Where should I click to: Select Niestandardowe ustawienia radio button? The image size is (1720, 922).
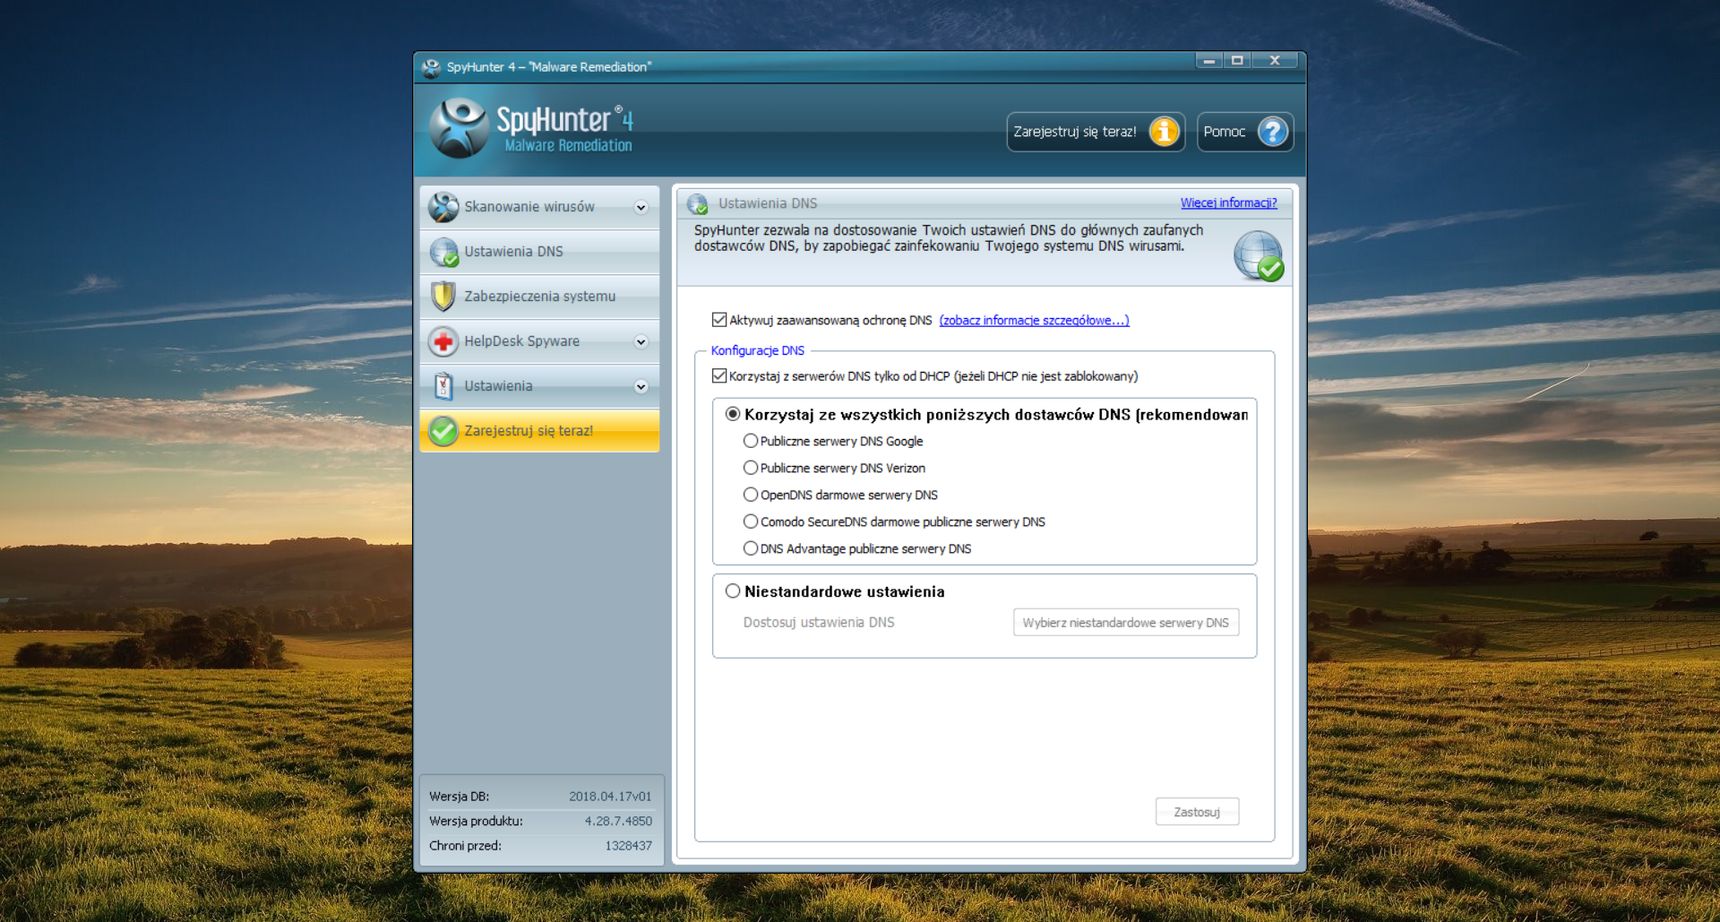coord(733,591)
